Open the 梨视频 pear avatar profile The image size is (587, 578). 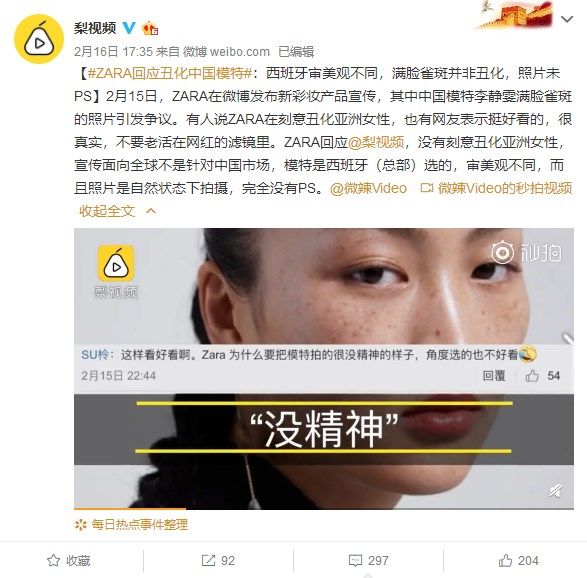[39, 39]
